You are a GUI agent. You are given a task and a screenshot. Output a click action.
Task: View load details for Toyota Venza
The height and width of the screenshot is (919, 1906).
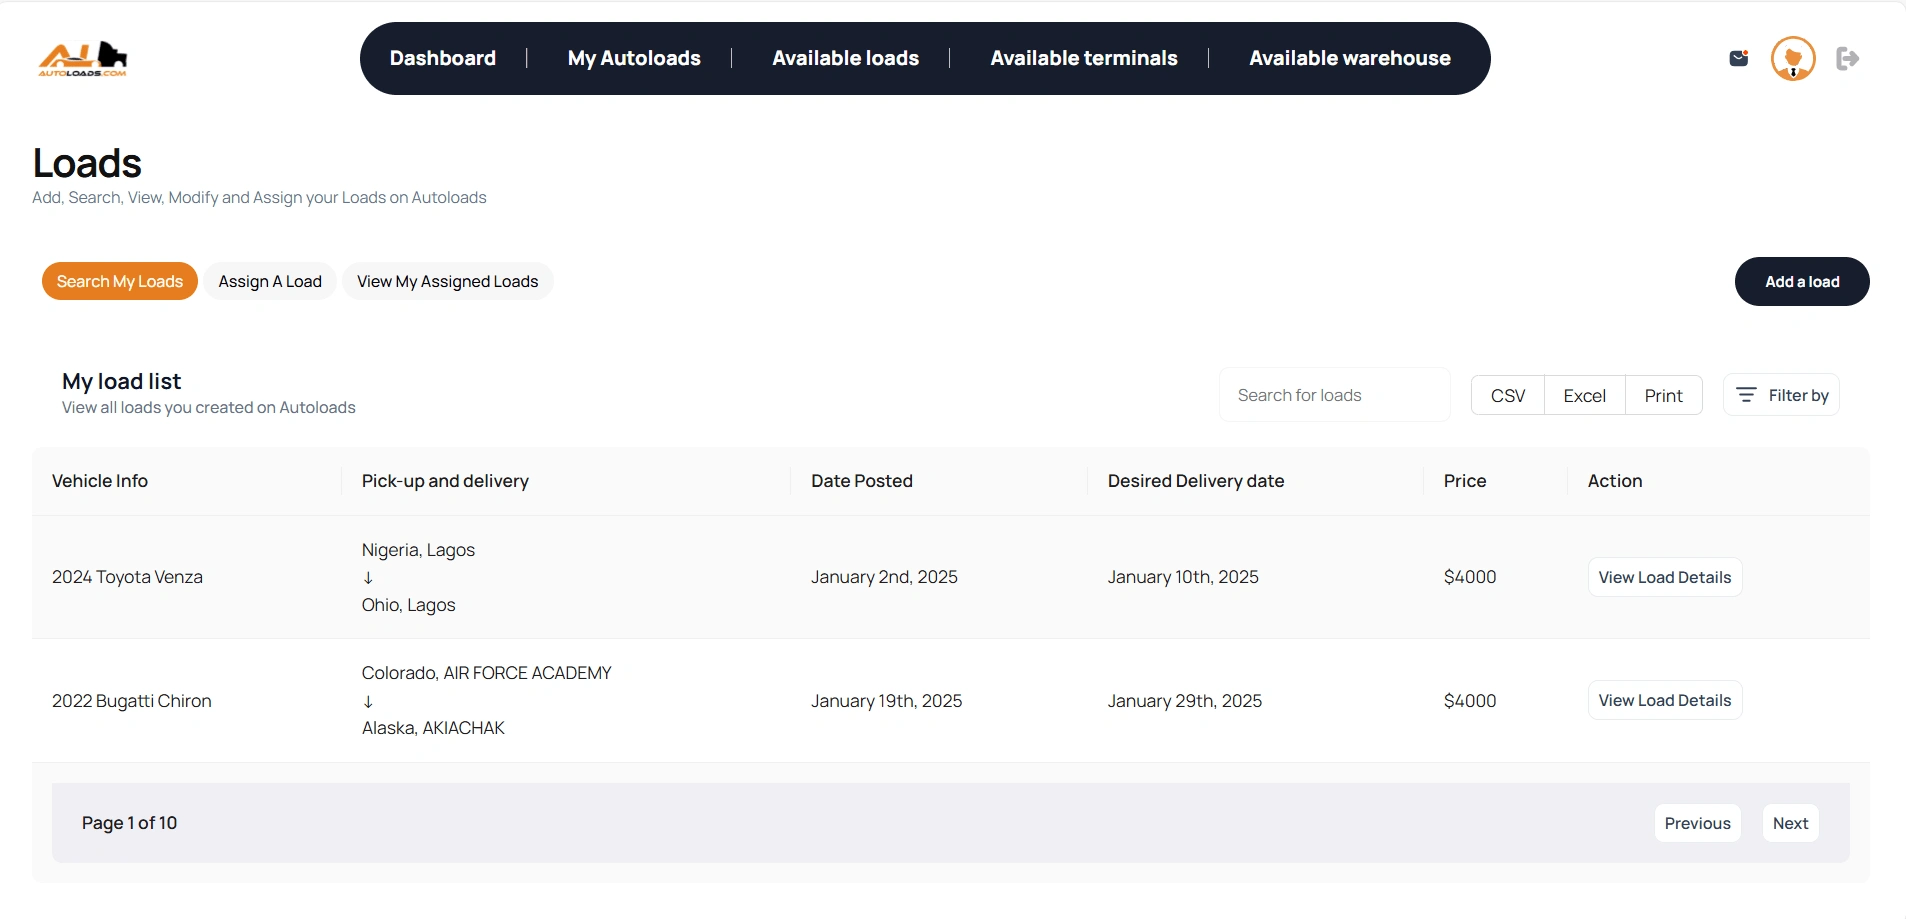point(1665,577)
